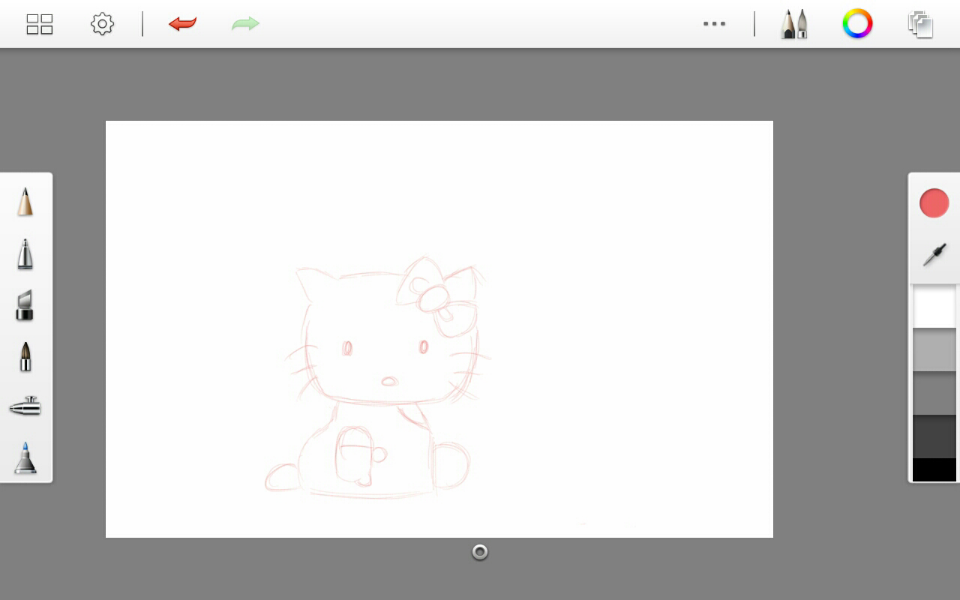Select the black swatch at the bottom
This screenshot has width=960, height=600.
(933, 470)
